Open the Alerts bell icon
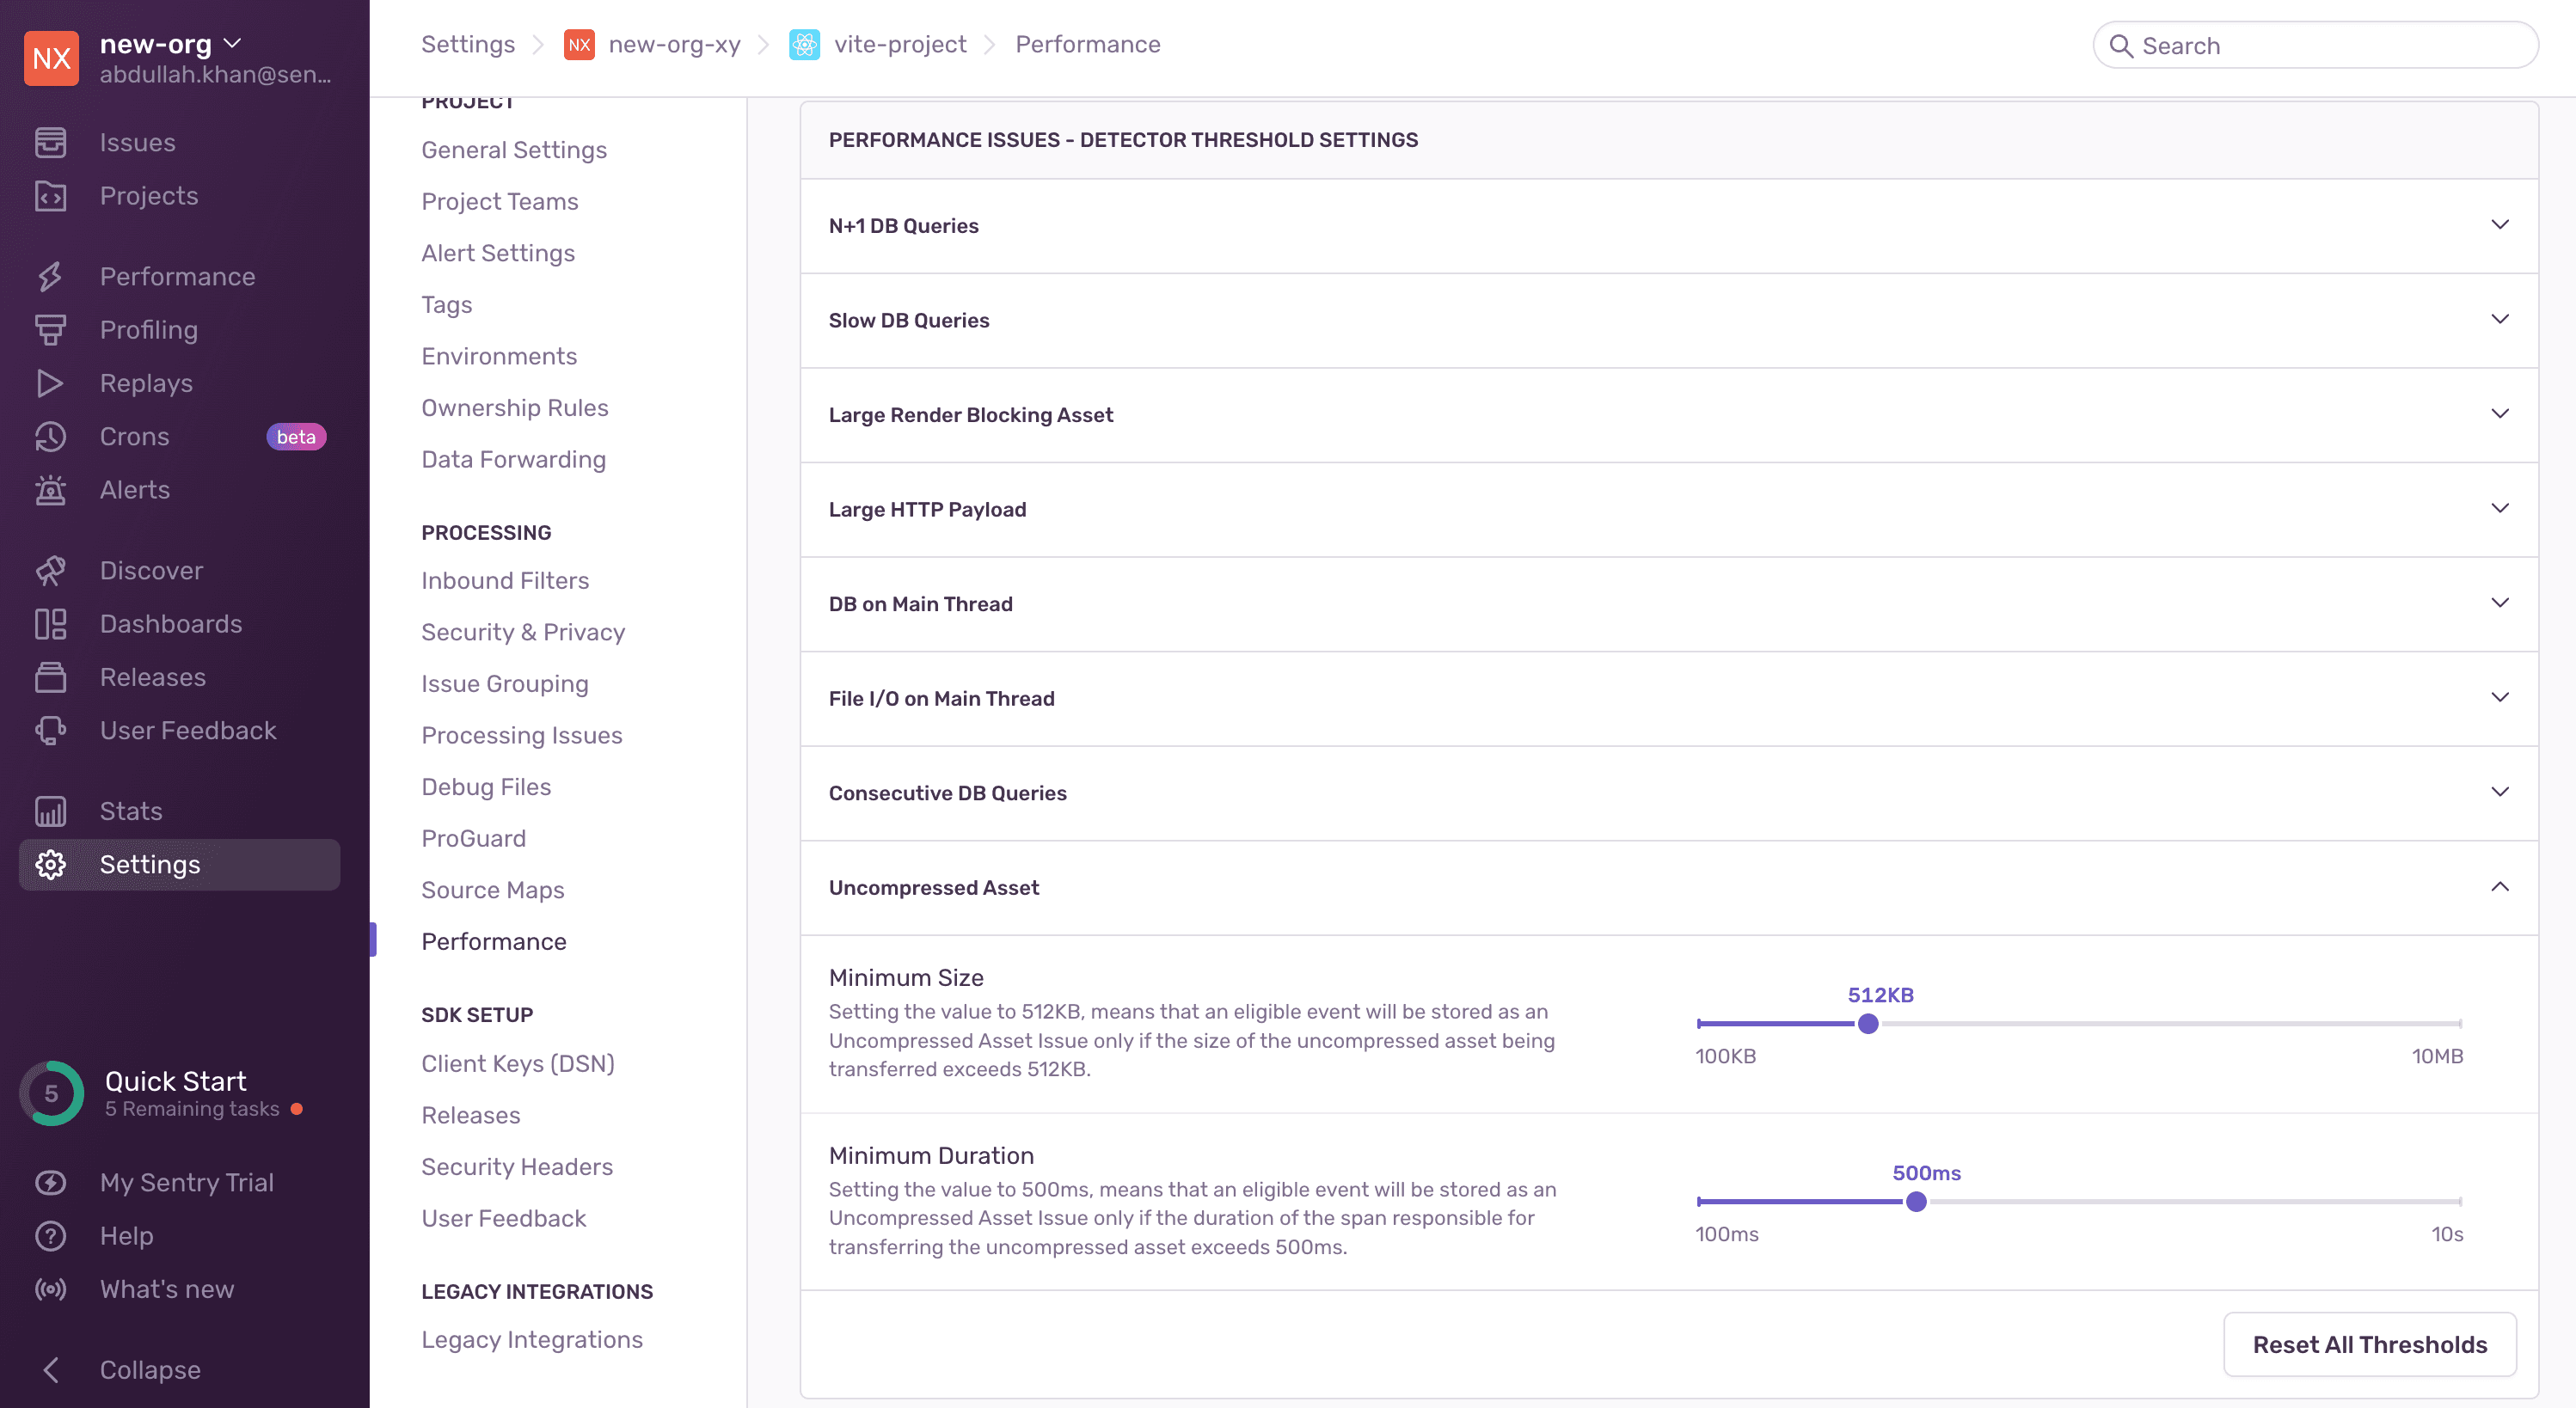The image size is (2576, 1408). tap(51, 490)
